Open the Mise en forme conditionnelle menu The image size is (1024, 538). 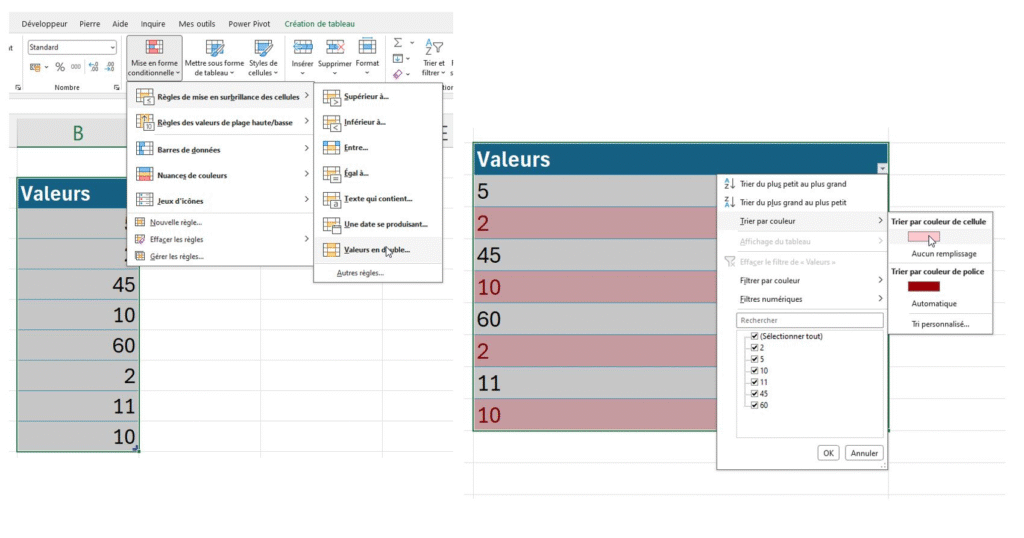[x=154, y=57]
